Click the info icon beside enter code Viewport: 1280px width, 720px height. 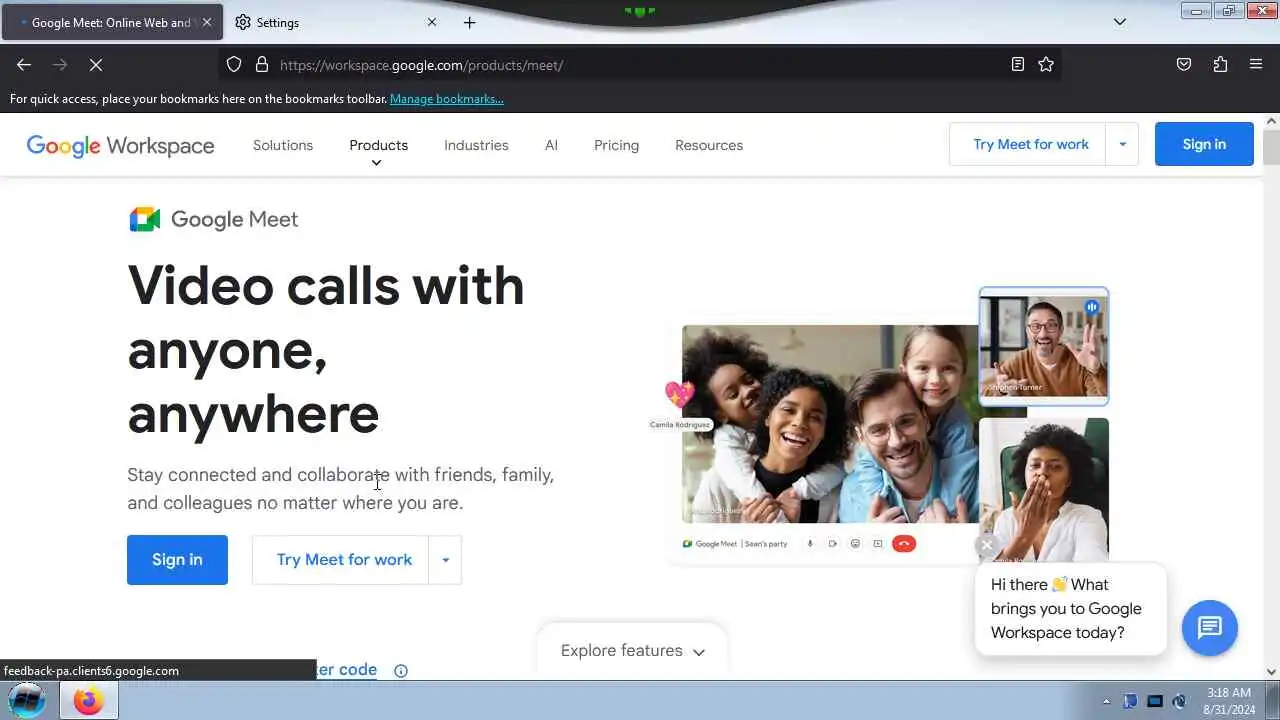[x=401, y=671]
